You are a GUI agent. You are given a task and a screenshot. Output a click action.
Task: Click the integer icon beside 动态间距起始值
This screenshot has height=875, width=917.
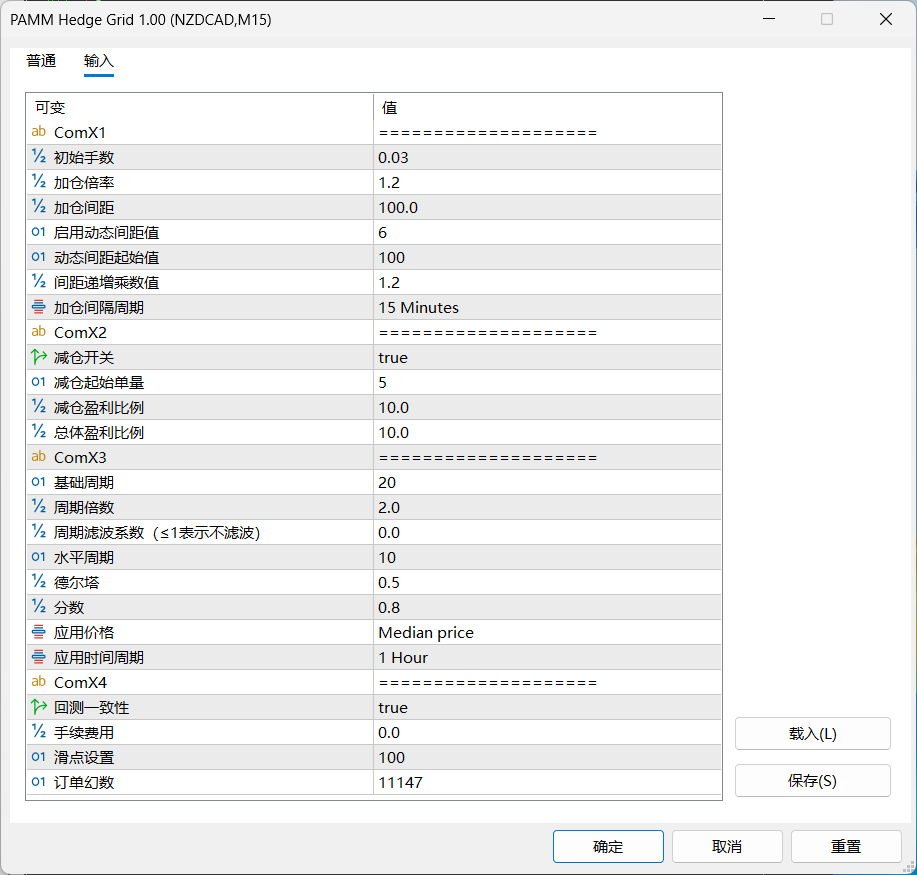click(x=39, y=257)
